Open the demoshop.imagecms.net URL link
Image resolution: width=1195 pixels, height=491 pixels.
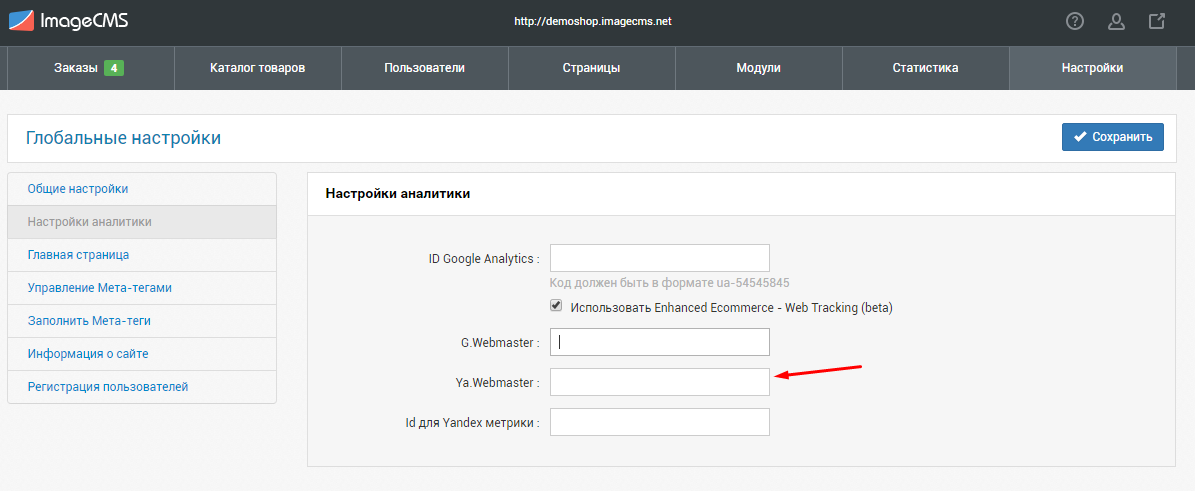click(593, 22)
